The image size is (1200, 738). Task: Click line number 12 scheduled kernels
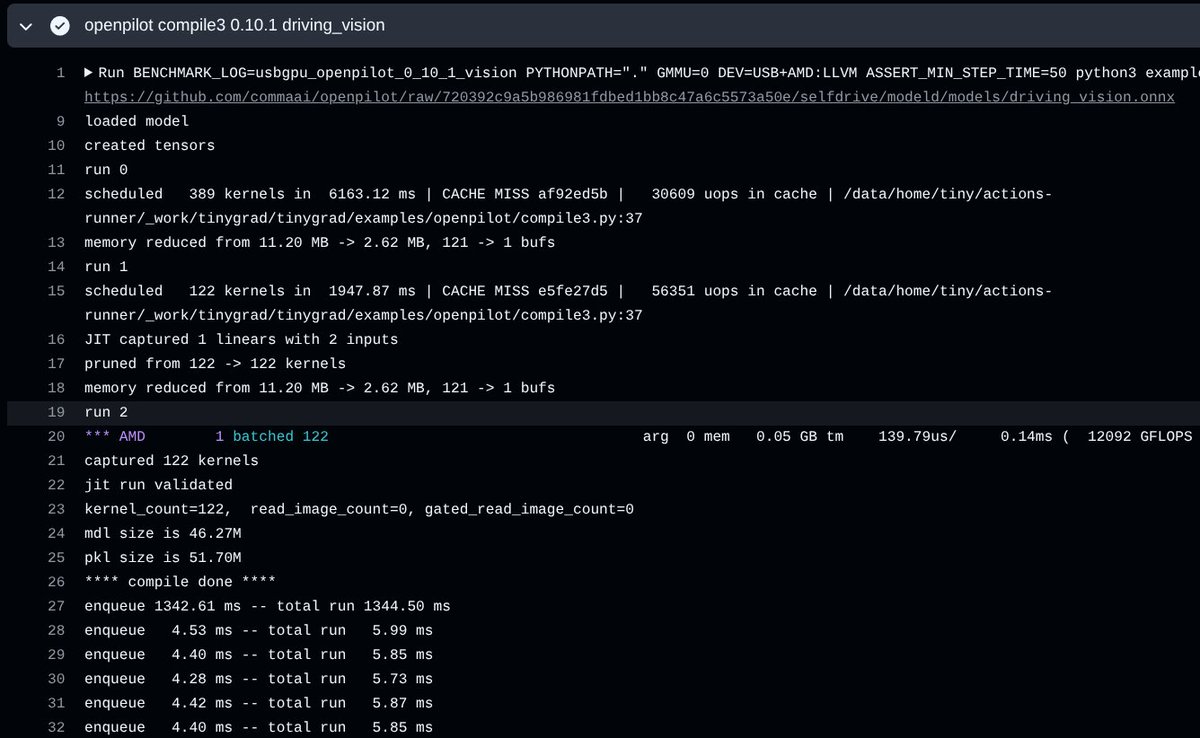point(56,194)
